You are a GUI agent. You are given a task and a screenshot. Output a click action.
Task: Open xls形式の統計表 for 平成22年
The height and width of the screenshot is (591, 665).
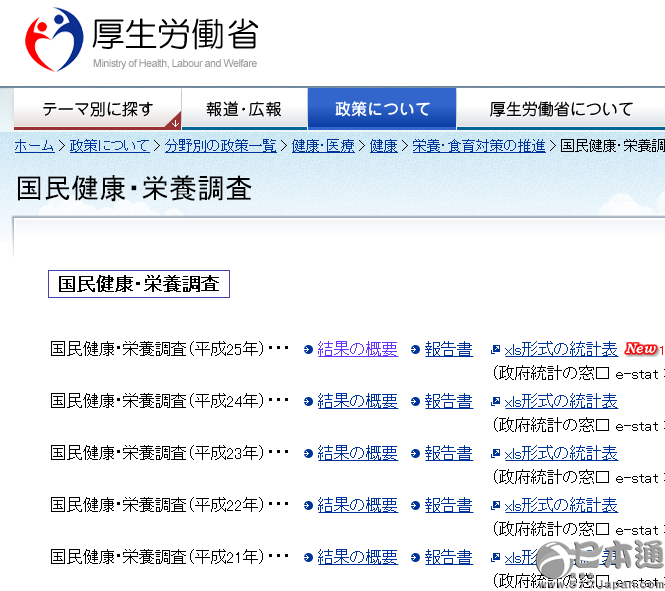[561, 505]
